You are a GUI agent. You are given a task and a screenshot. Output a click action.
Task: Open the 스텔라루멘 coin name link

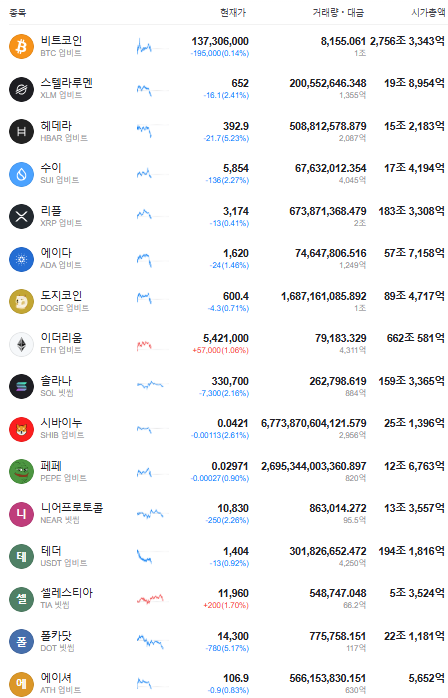point(66,83)
